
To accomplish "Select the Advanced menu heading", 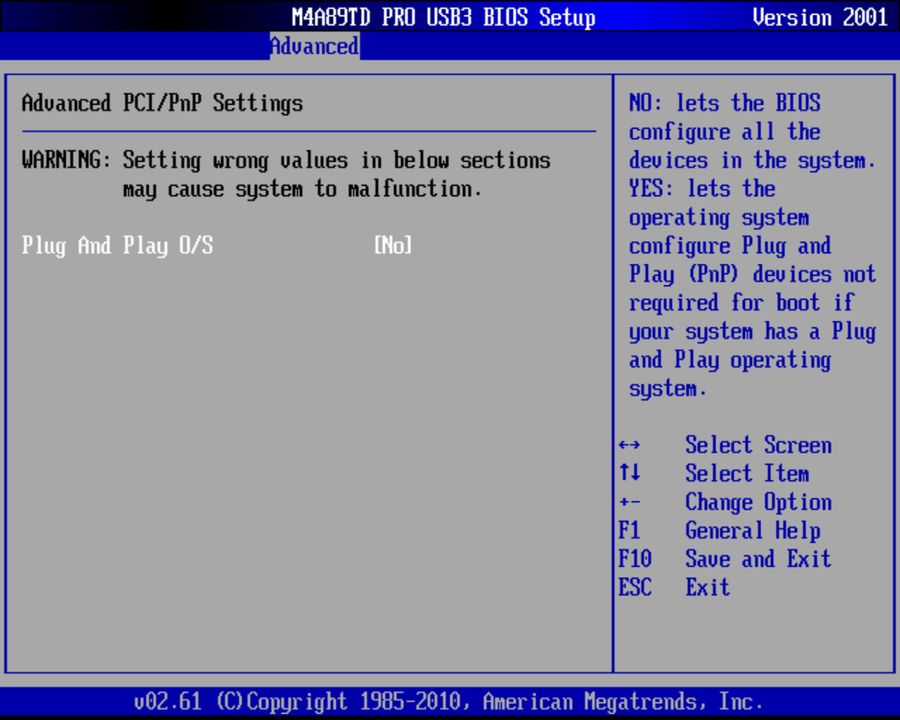I will (313, 46).
